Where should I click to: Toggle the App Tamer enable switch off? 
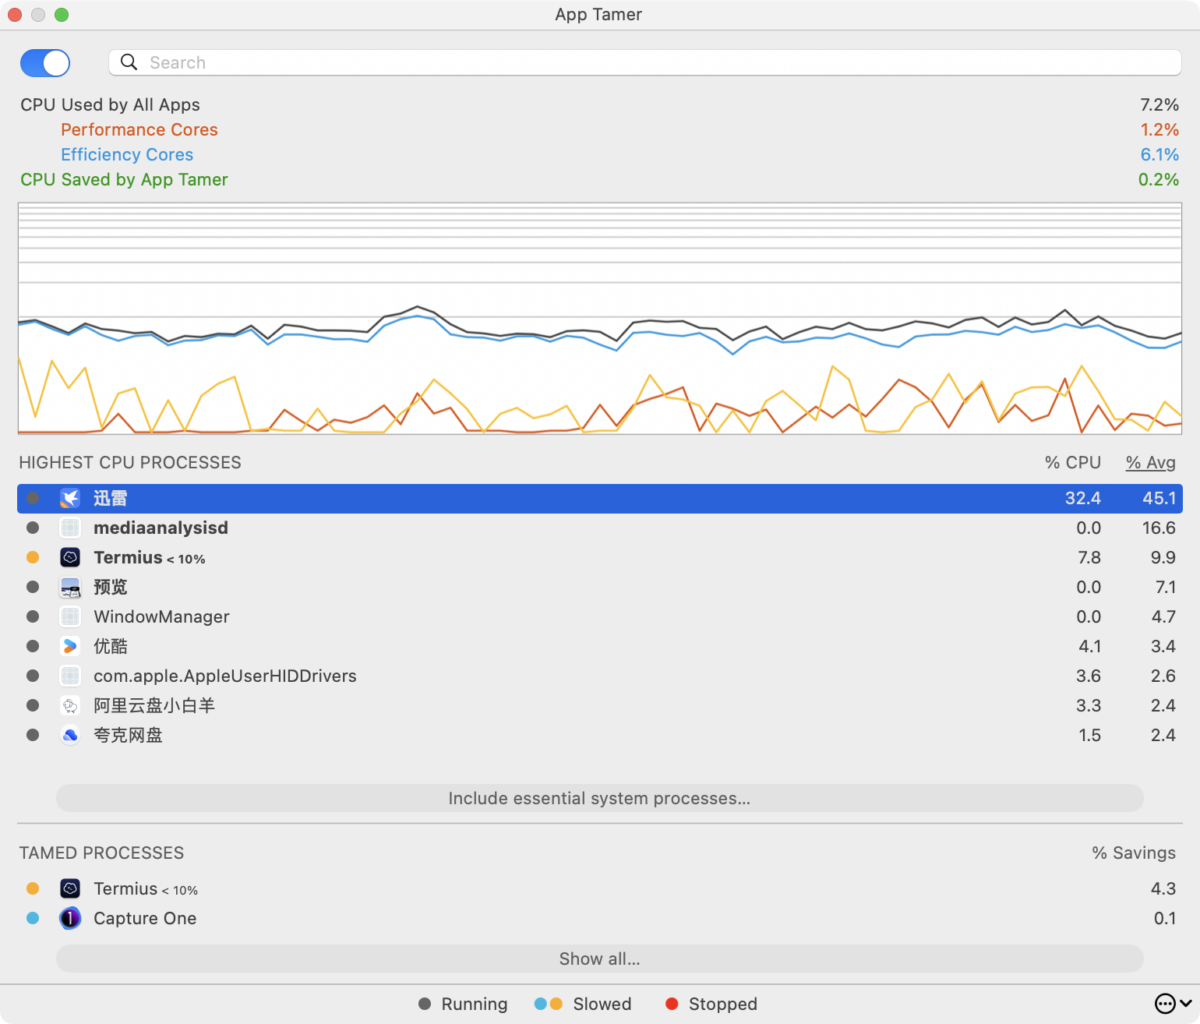[x=45, y=63]
